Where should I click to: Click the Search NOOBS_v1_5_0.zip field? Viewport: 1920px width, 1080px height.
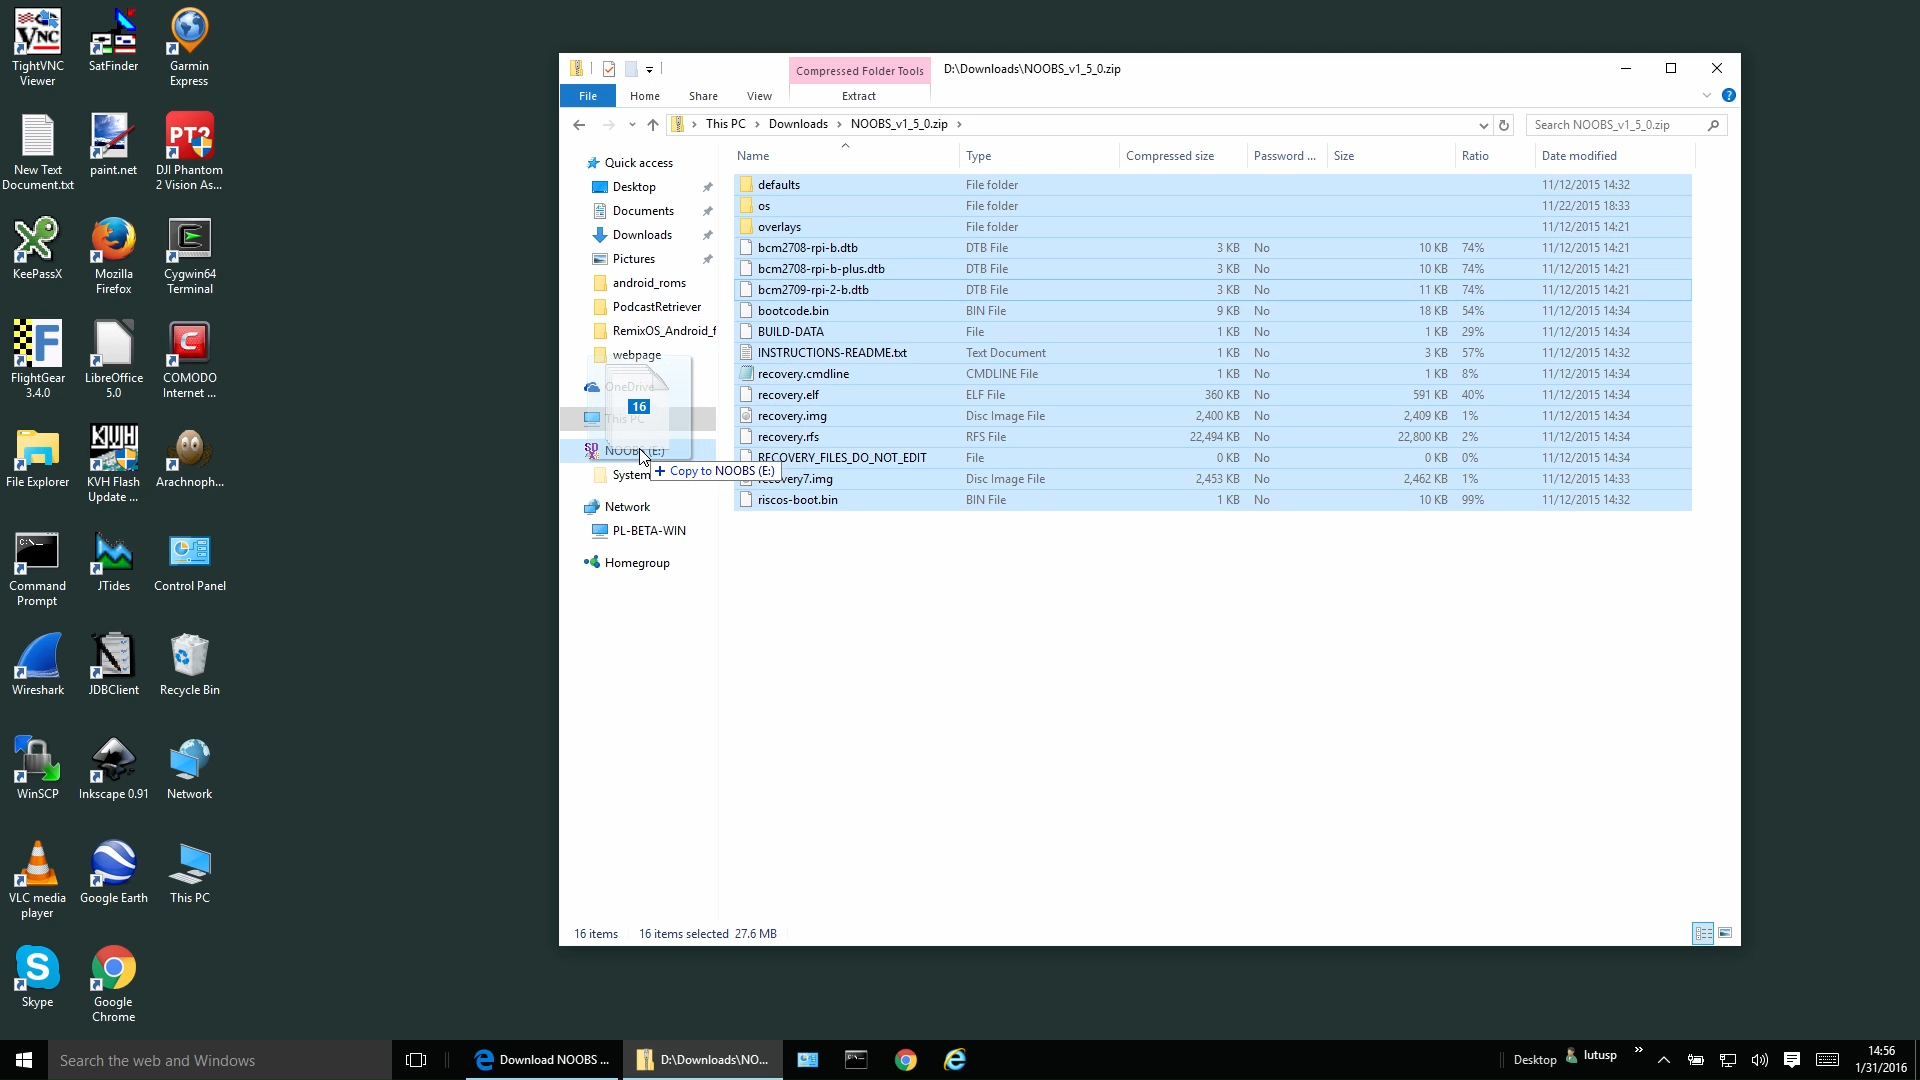[x=1615, y=125]
